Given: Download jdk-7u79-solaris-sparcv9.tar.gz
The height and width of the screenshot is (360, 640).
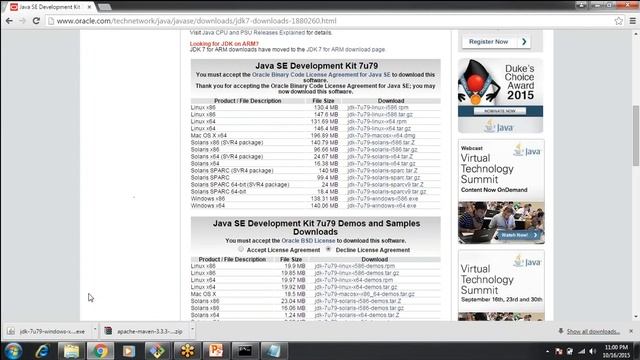Looking at the screenshot, I should (387, 191).
